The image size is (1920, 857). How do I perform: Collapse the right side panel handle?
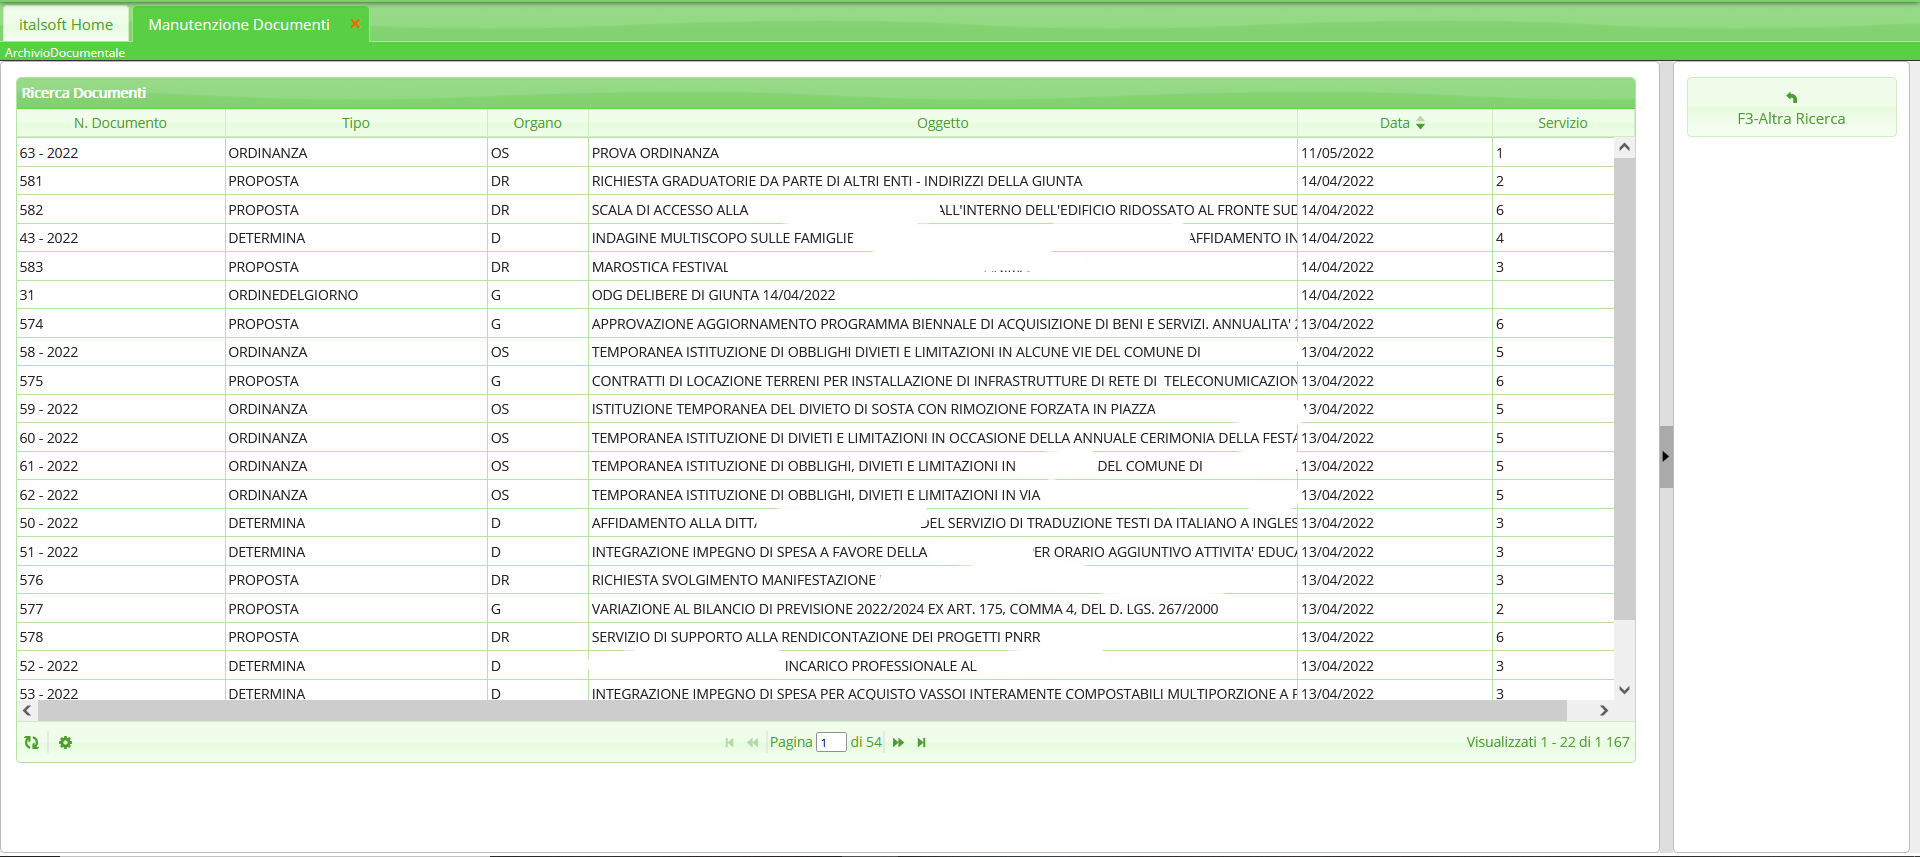(x=1665, y=456)
